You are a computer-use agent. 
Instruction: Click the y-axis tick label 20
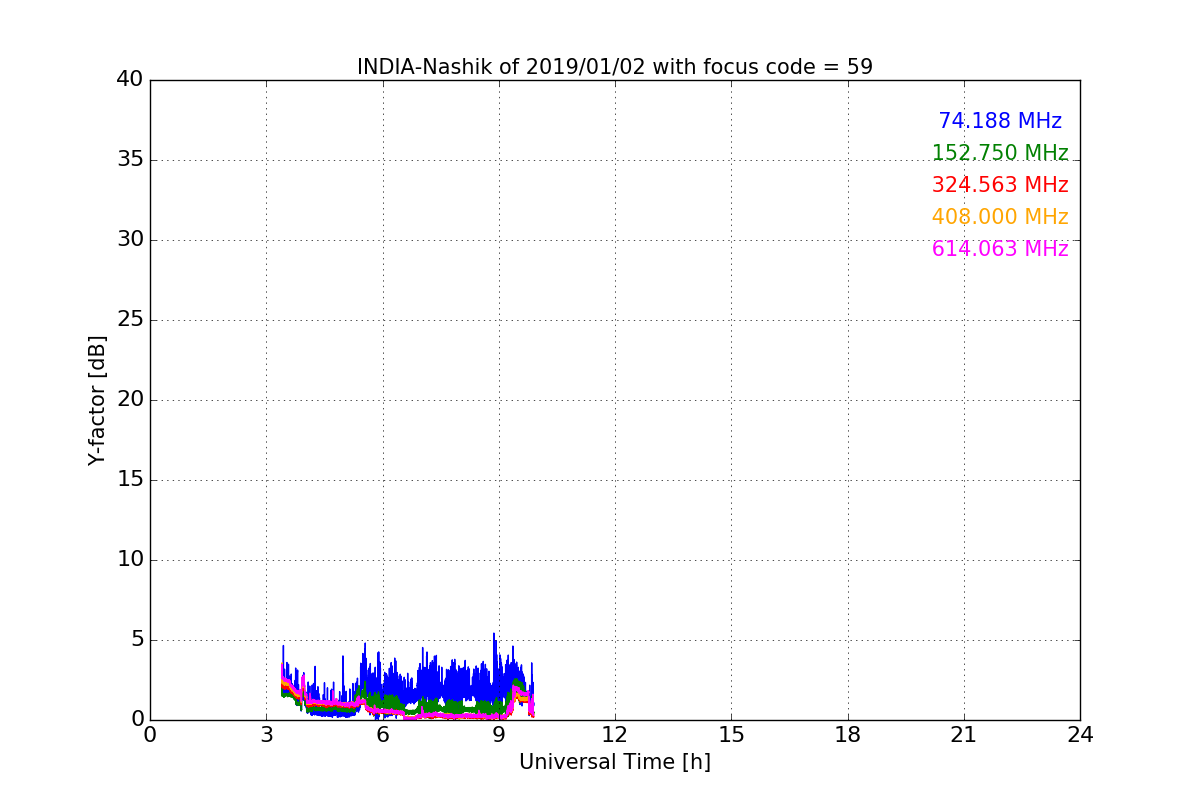point(130,400)
